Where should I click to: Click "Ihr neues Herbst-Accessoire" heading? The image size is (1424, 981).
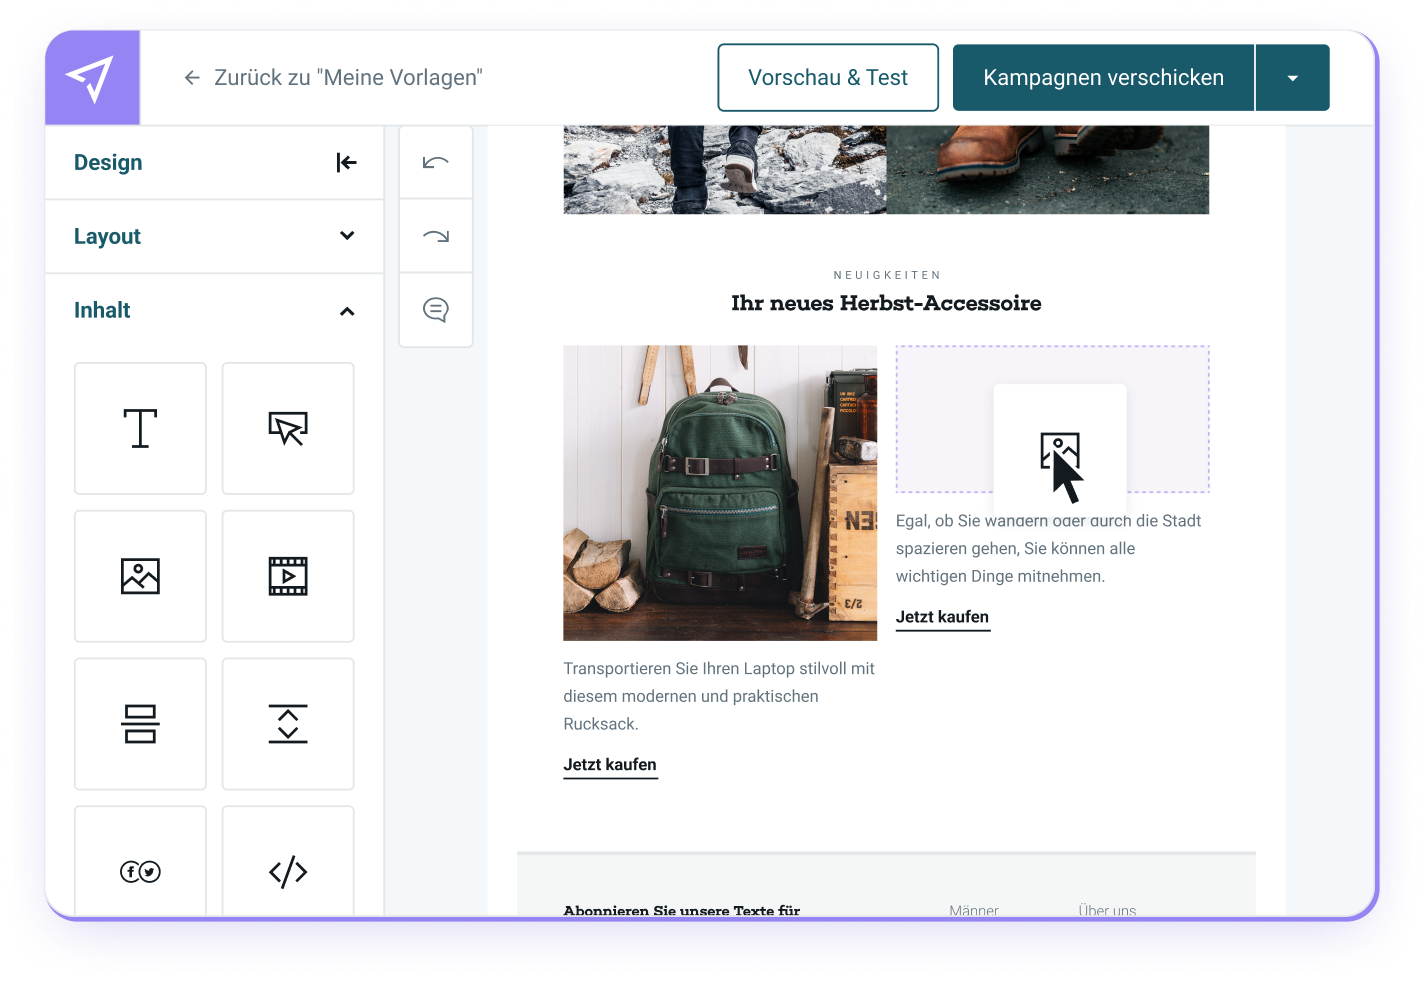point(886,303)
